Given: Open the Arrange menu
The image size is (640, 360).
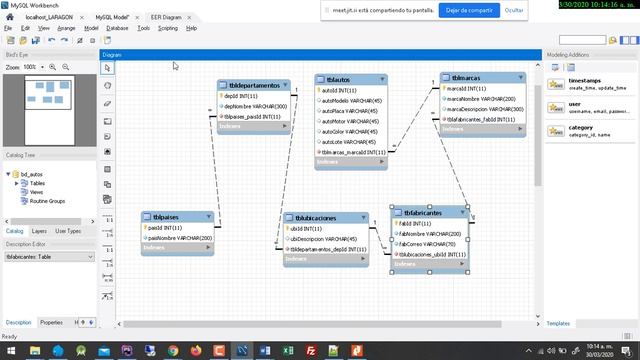Looking at the screenshot, I should coord(66,28).
